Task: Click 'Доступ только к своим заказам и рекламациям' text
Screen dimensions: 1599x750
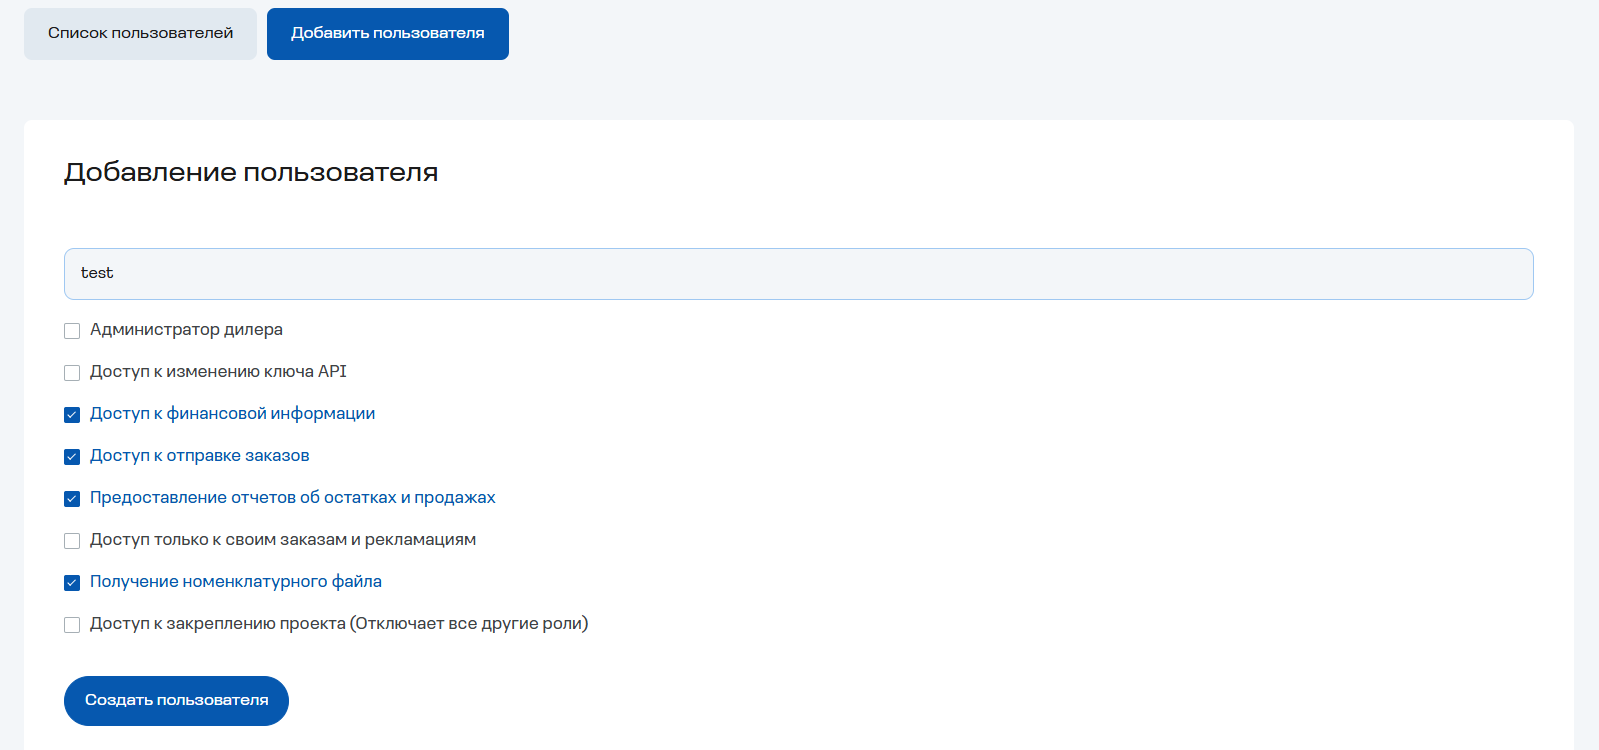Action: tap(282, 540)
